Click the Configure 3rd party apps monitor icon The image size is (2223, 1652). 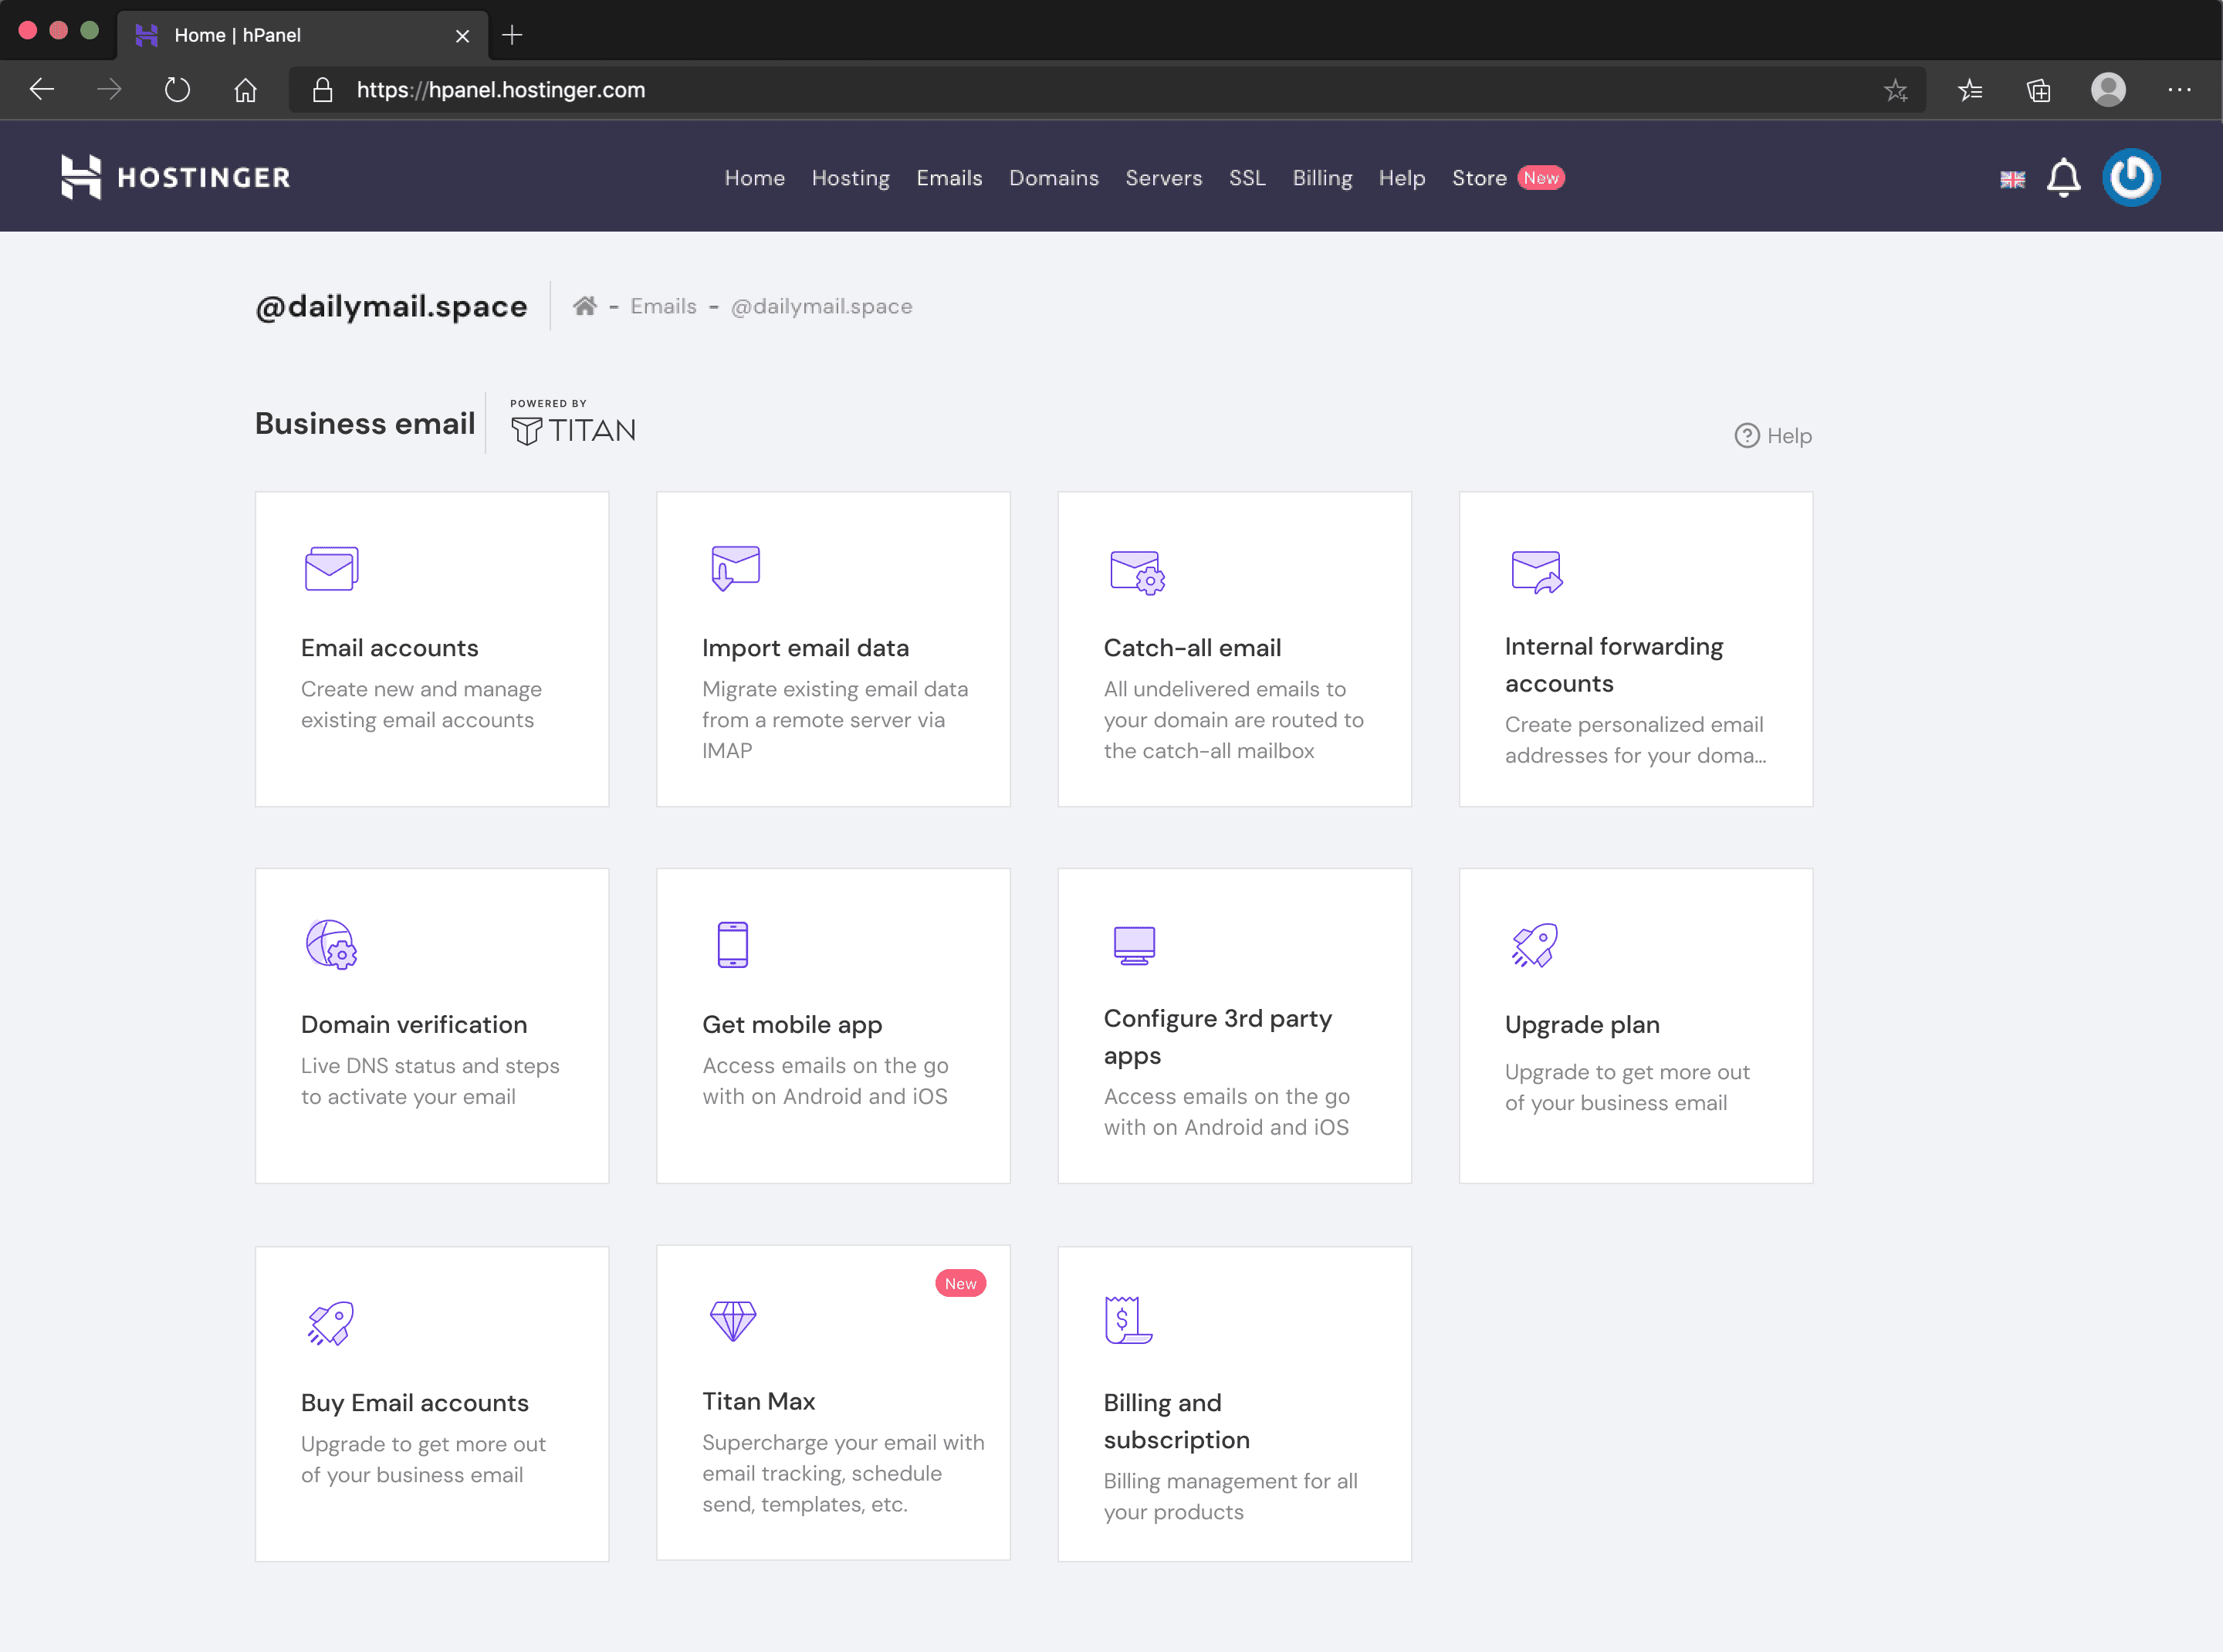point(1134,945)
